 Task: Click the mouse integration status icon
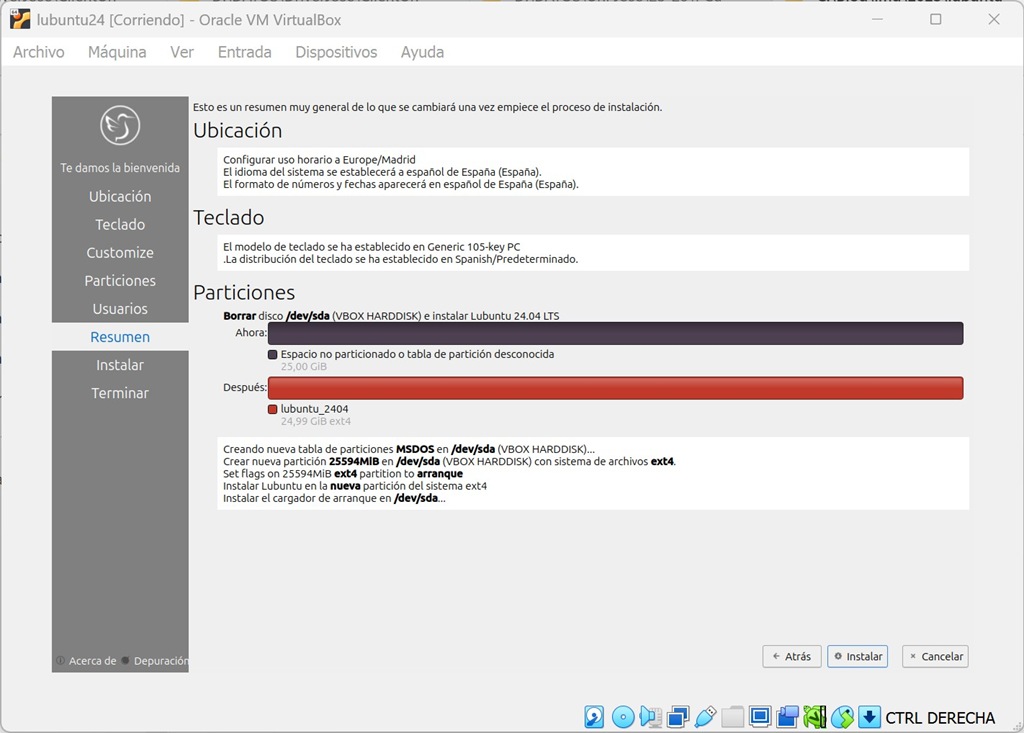(842, 717)
